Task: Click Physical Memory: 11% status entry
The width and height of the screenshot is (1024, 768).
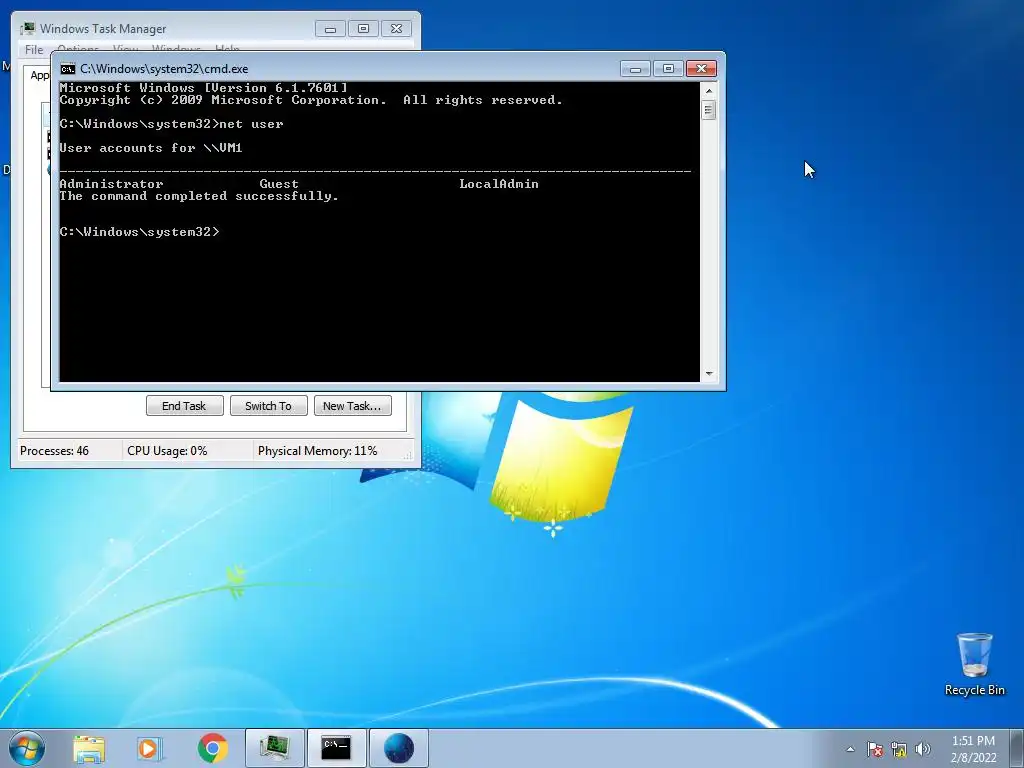Action: point(317,451)
